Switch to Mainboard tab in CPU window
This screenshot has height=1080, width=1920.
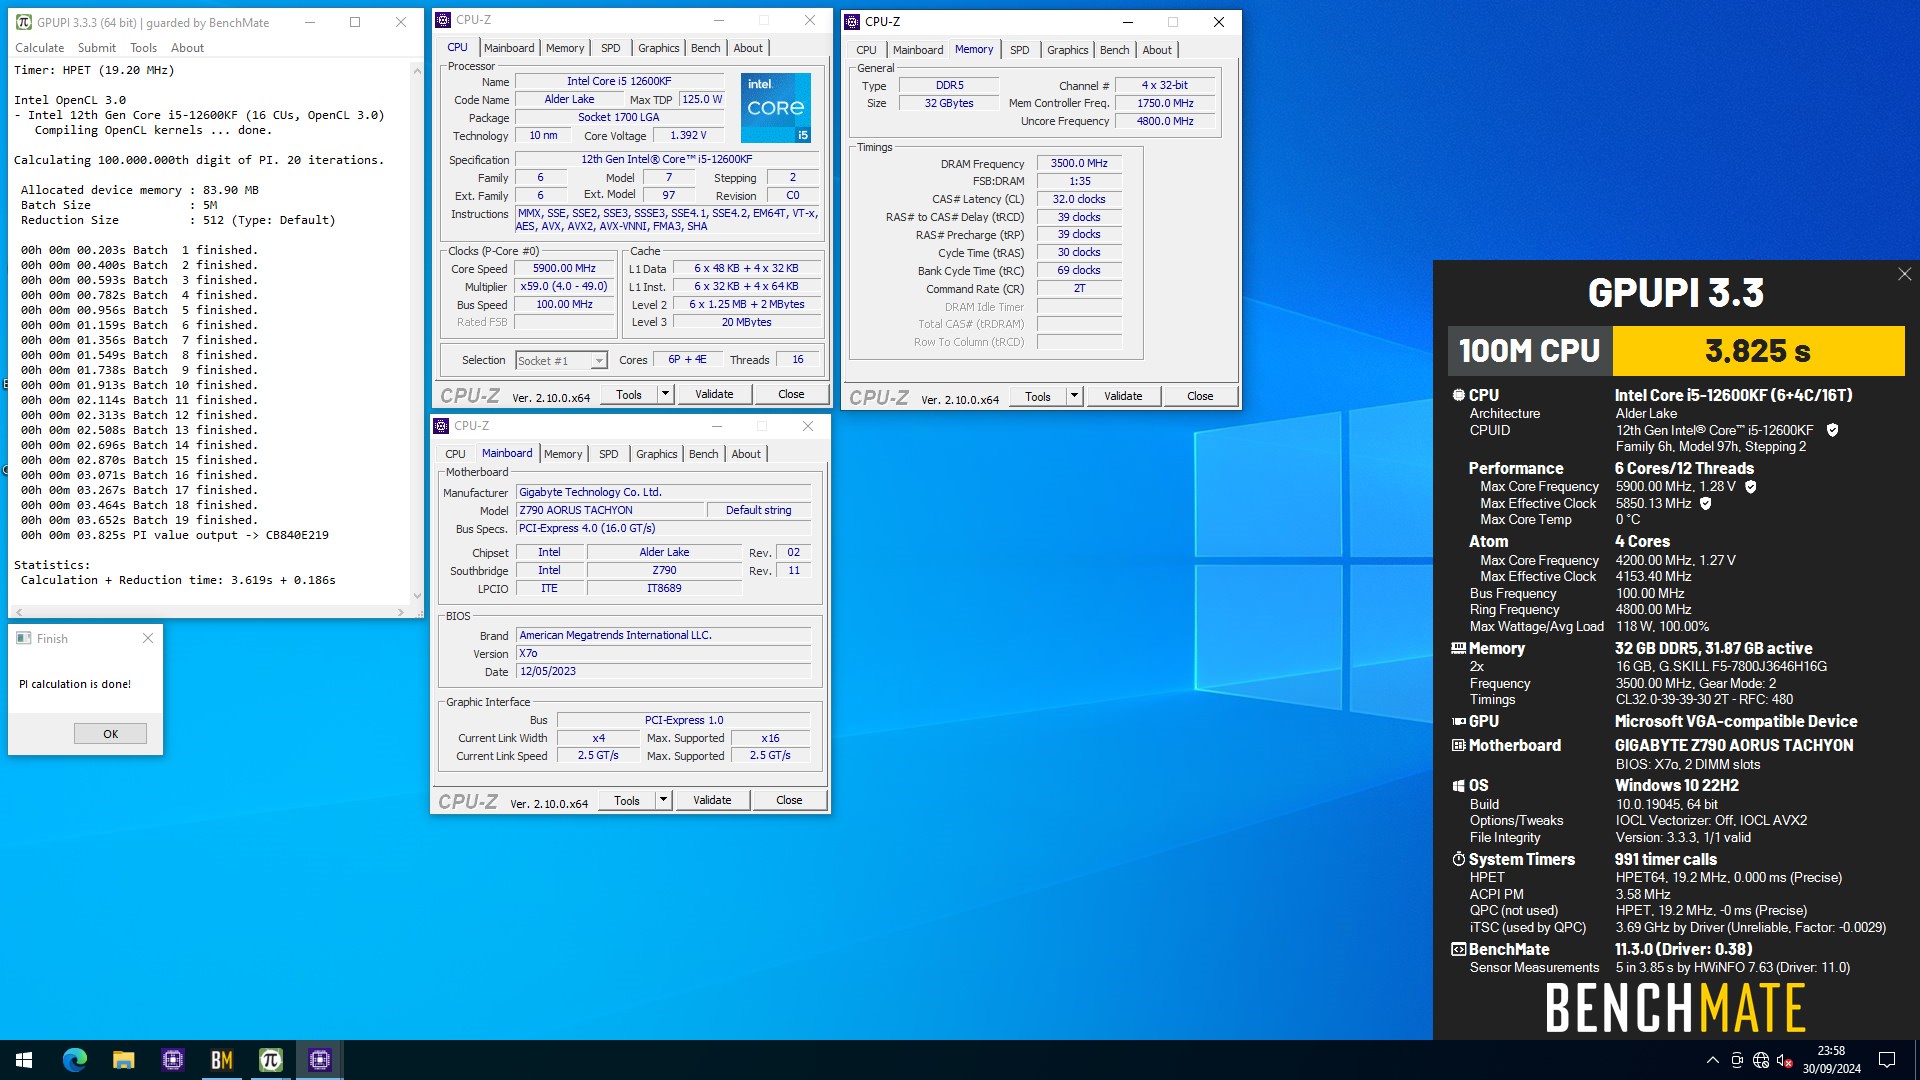509,48
